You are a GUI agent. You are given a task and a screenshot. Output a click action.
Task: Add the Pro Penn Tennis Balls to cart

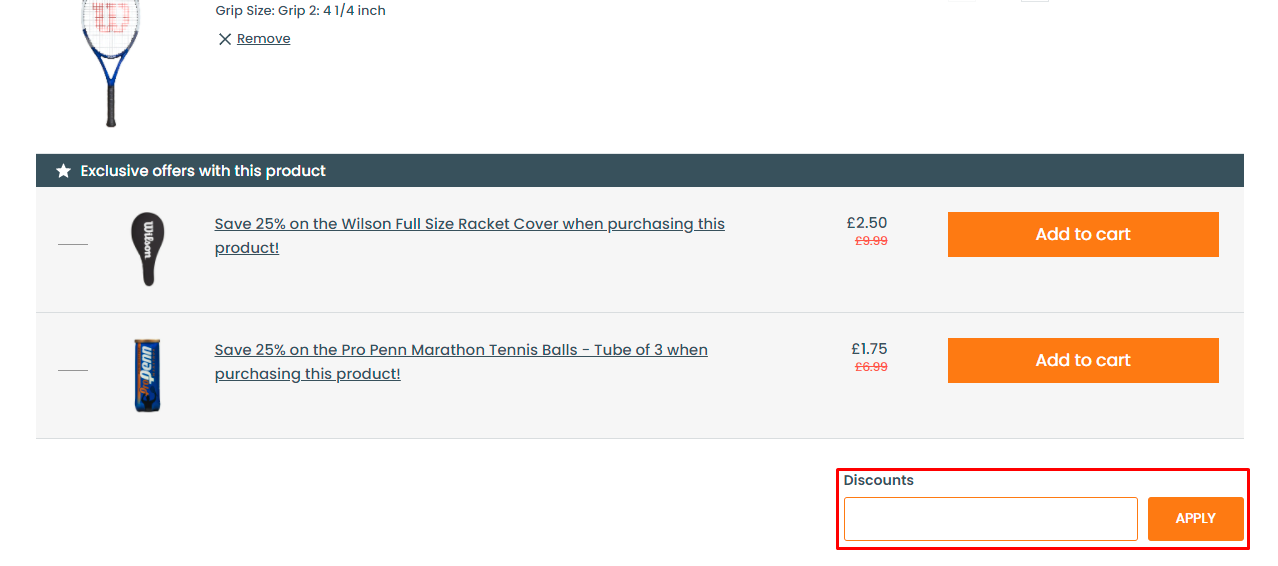click(1082, 360)
